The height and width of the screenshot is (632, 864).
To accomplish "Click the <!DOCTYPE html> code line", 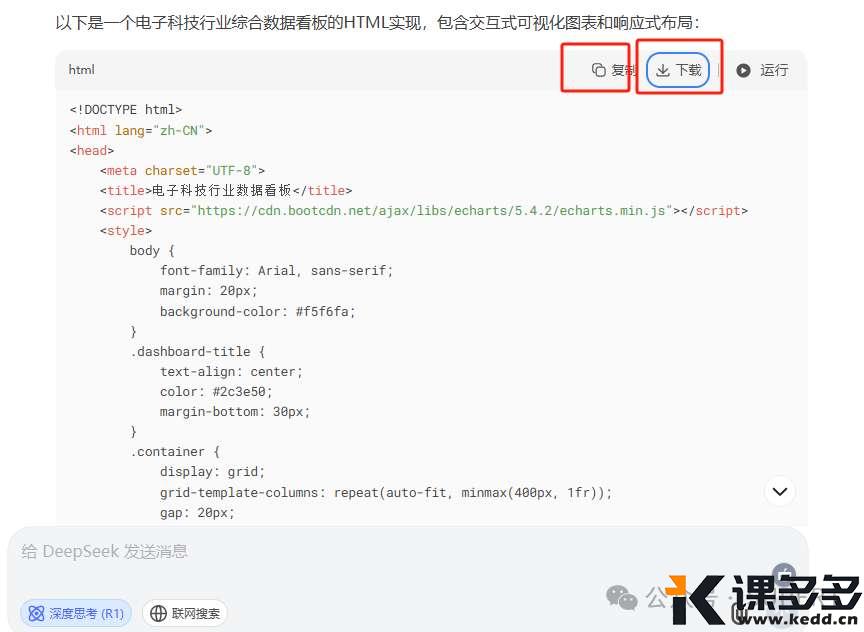I will (x=126, y=110).
